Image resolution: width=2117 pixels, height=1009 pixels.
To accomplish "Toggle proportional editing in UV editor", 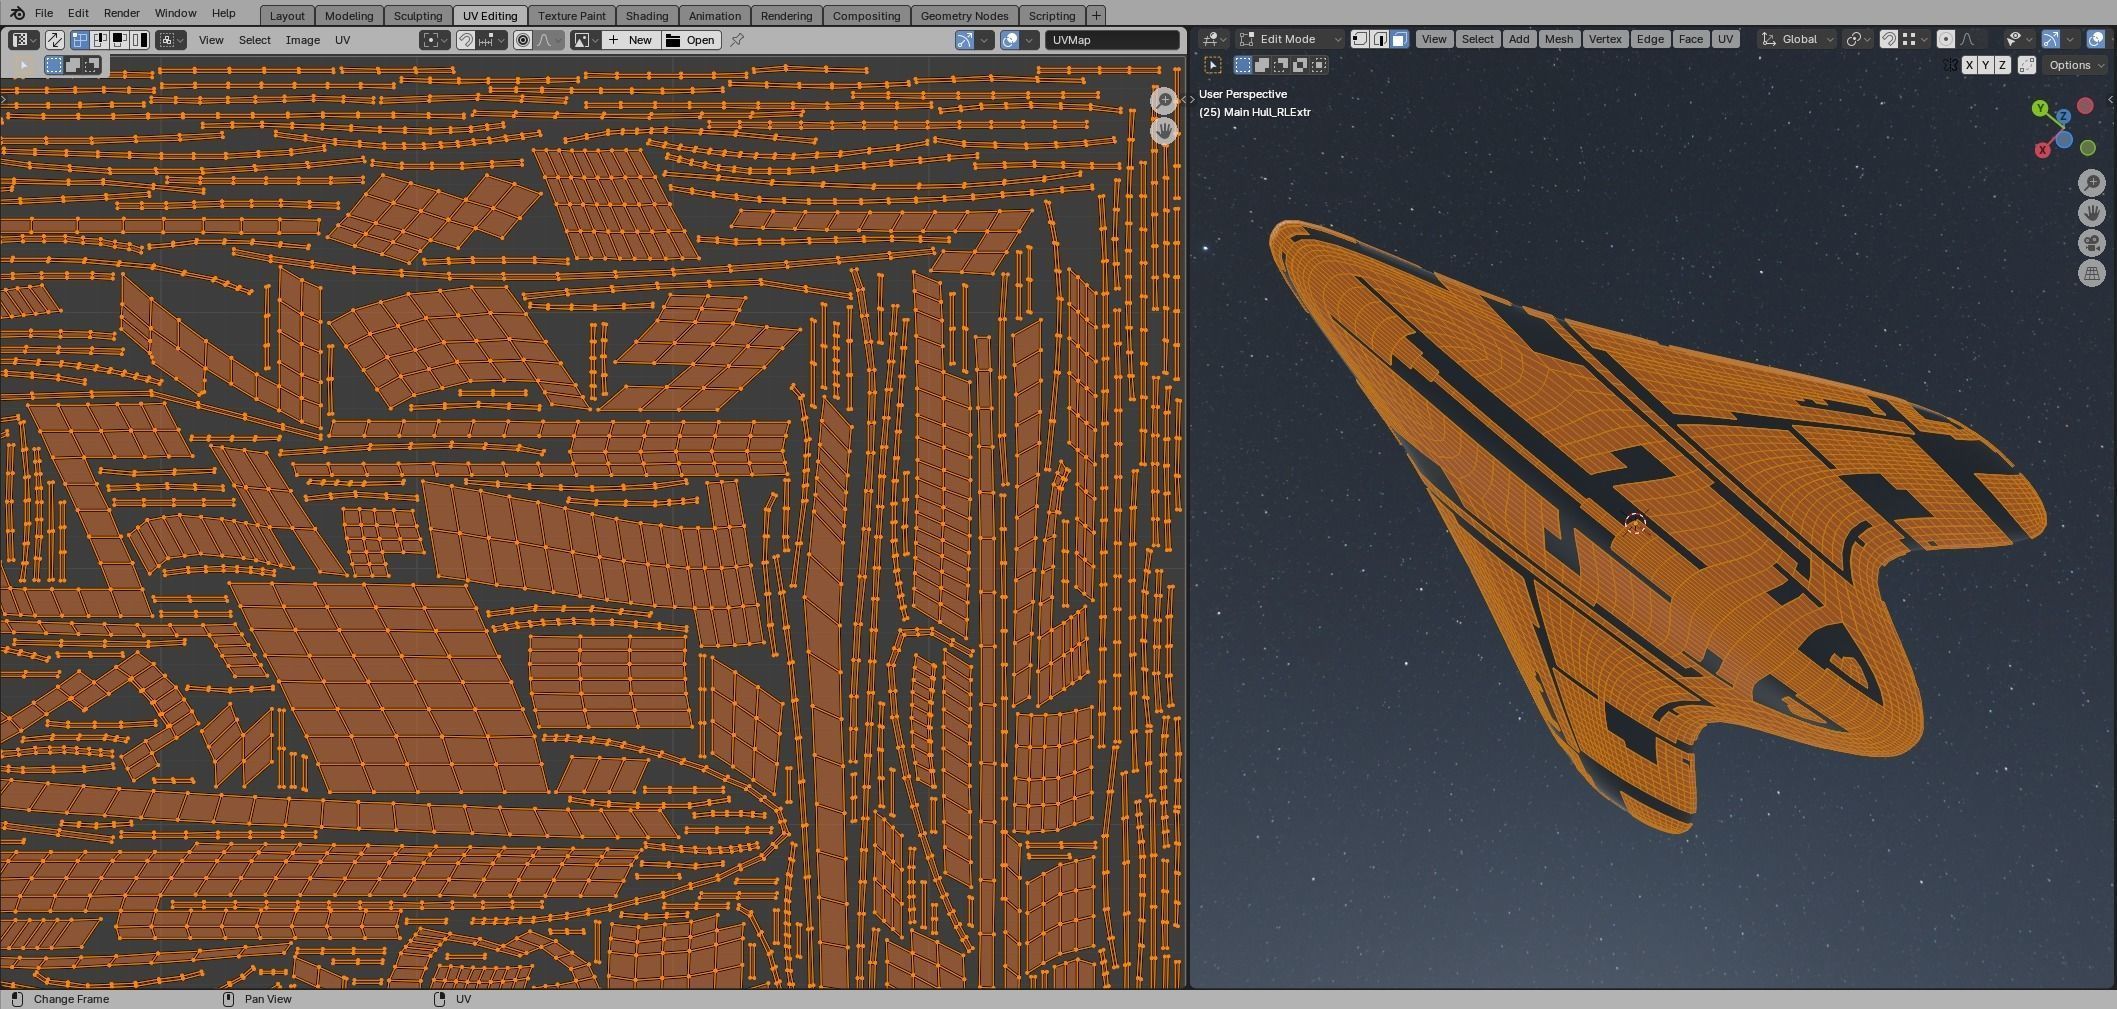I will [522, 40].
